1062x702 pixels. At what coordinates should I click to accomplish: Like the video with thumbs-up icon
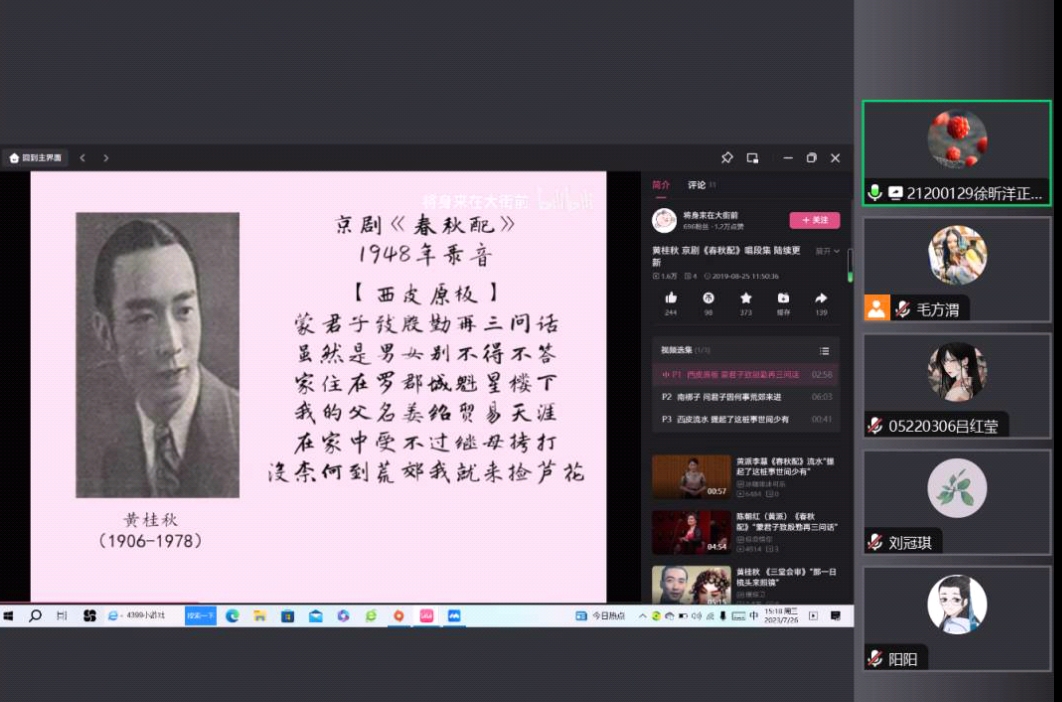click(x=670, y=298)
